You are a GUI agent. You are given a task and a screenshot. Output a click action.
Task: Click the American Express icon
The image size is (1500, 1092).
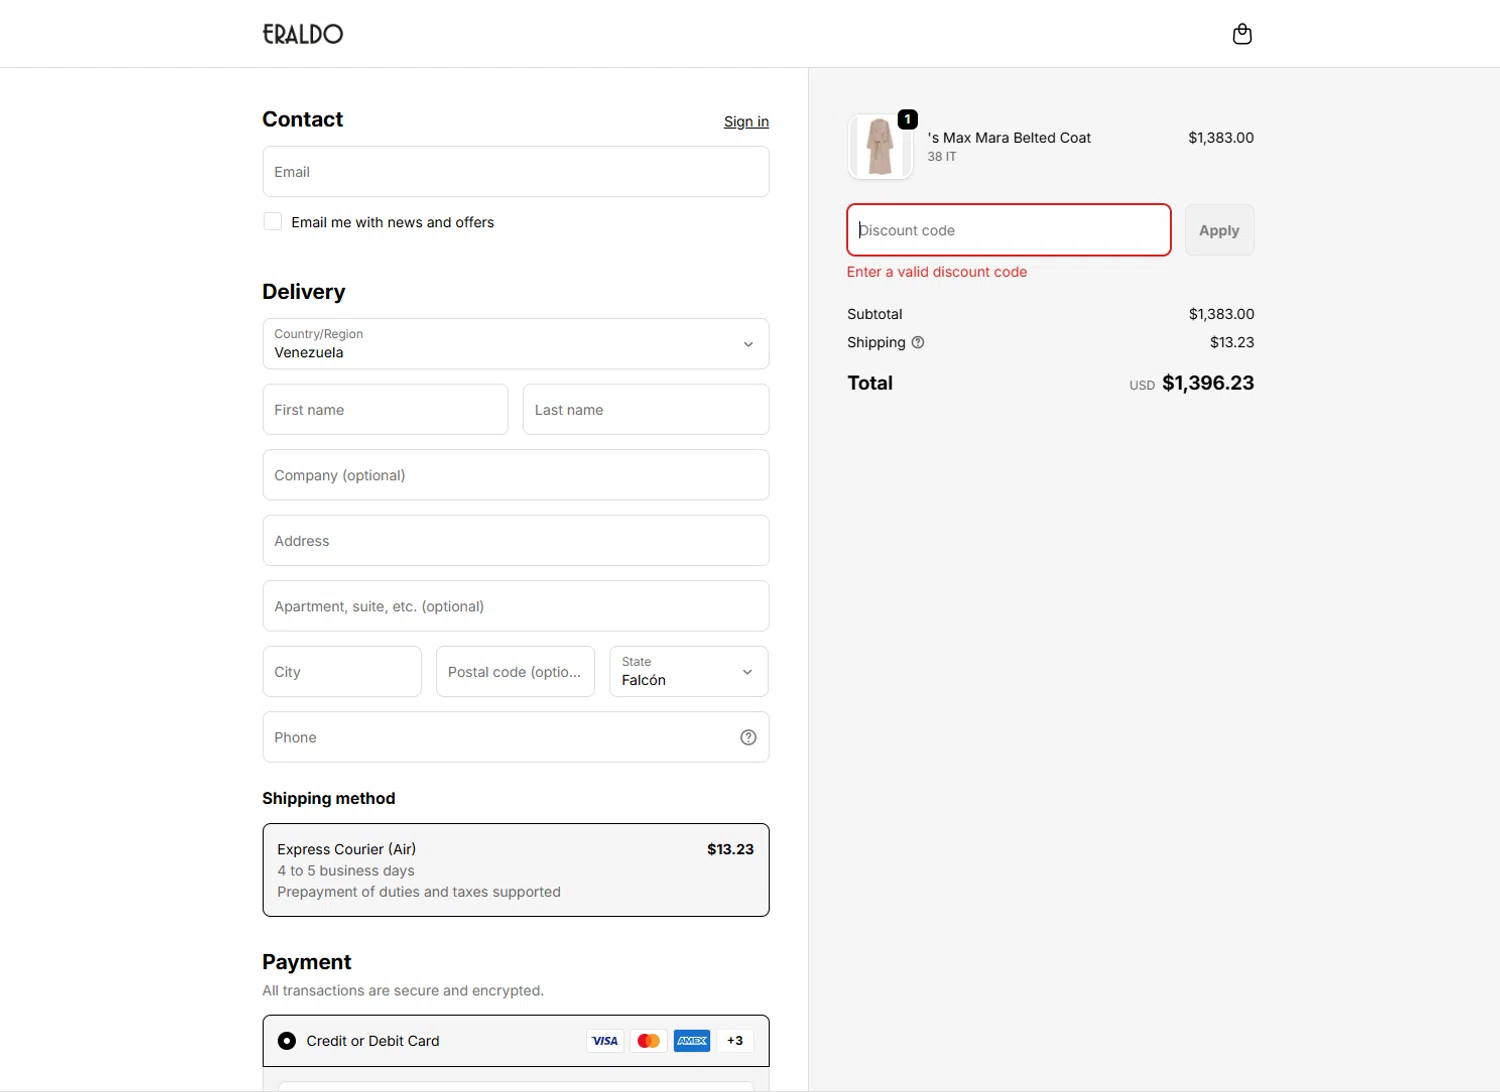tap(692, 1041)
